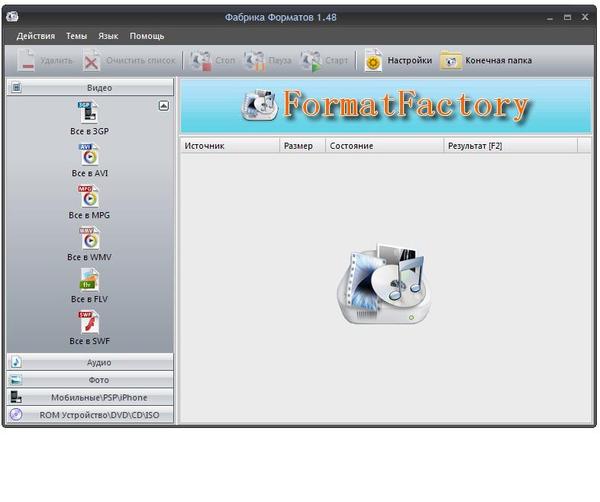600x502 pixels.
Task: Pick the Все в FLV conversion icon
Action: (89, 280)
